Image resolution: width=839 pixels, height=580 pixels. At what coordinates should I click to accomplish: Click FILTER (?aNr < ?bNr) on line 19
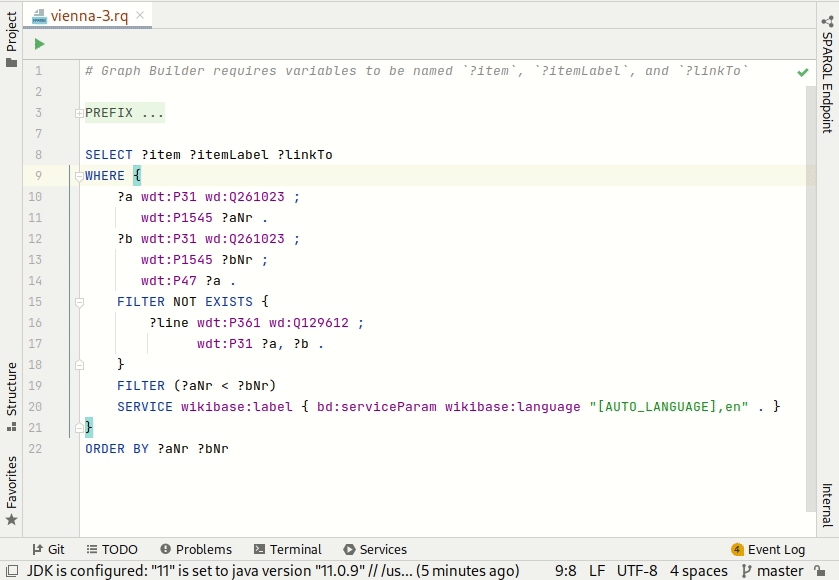pos(196,386)
